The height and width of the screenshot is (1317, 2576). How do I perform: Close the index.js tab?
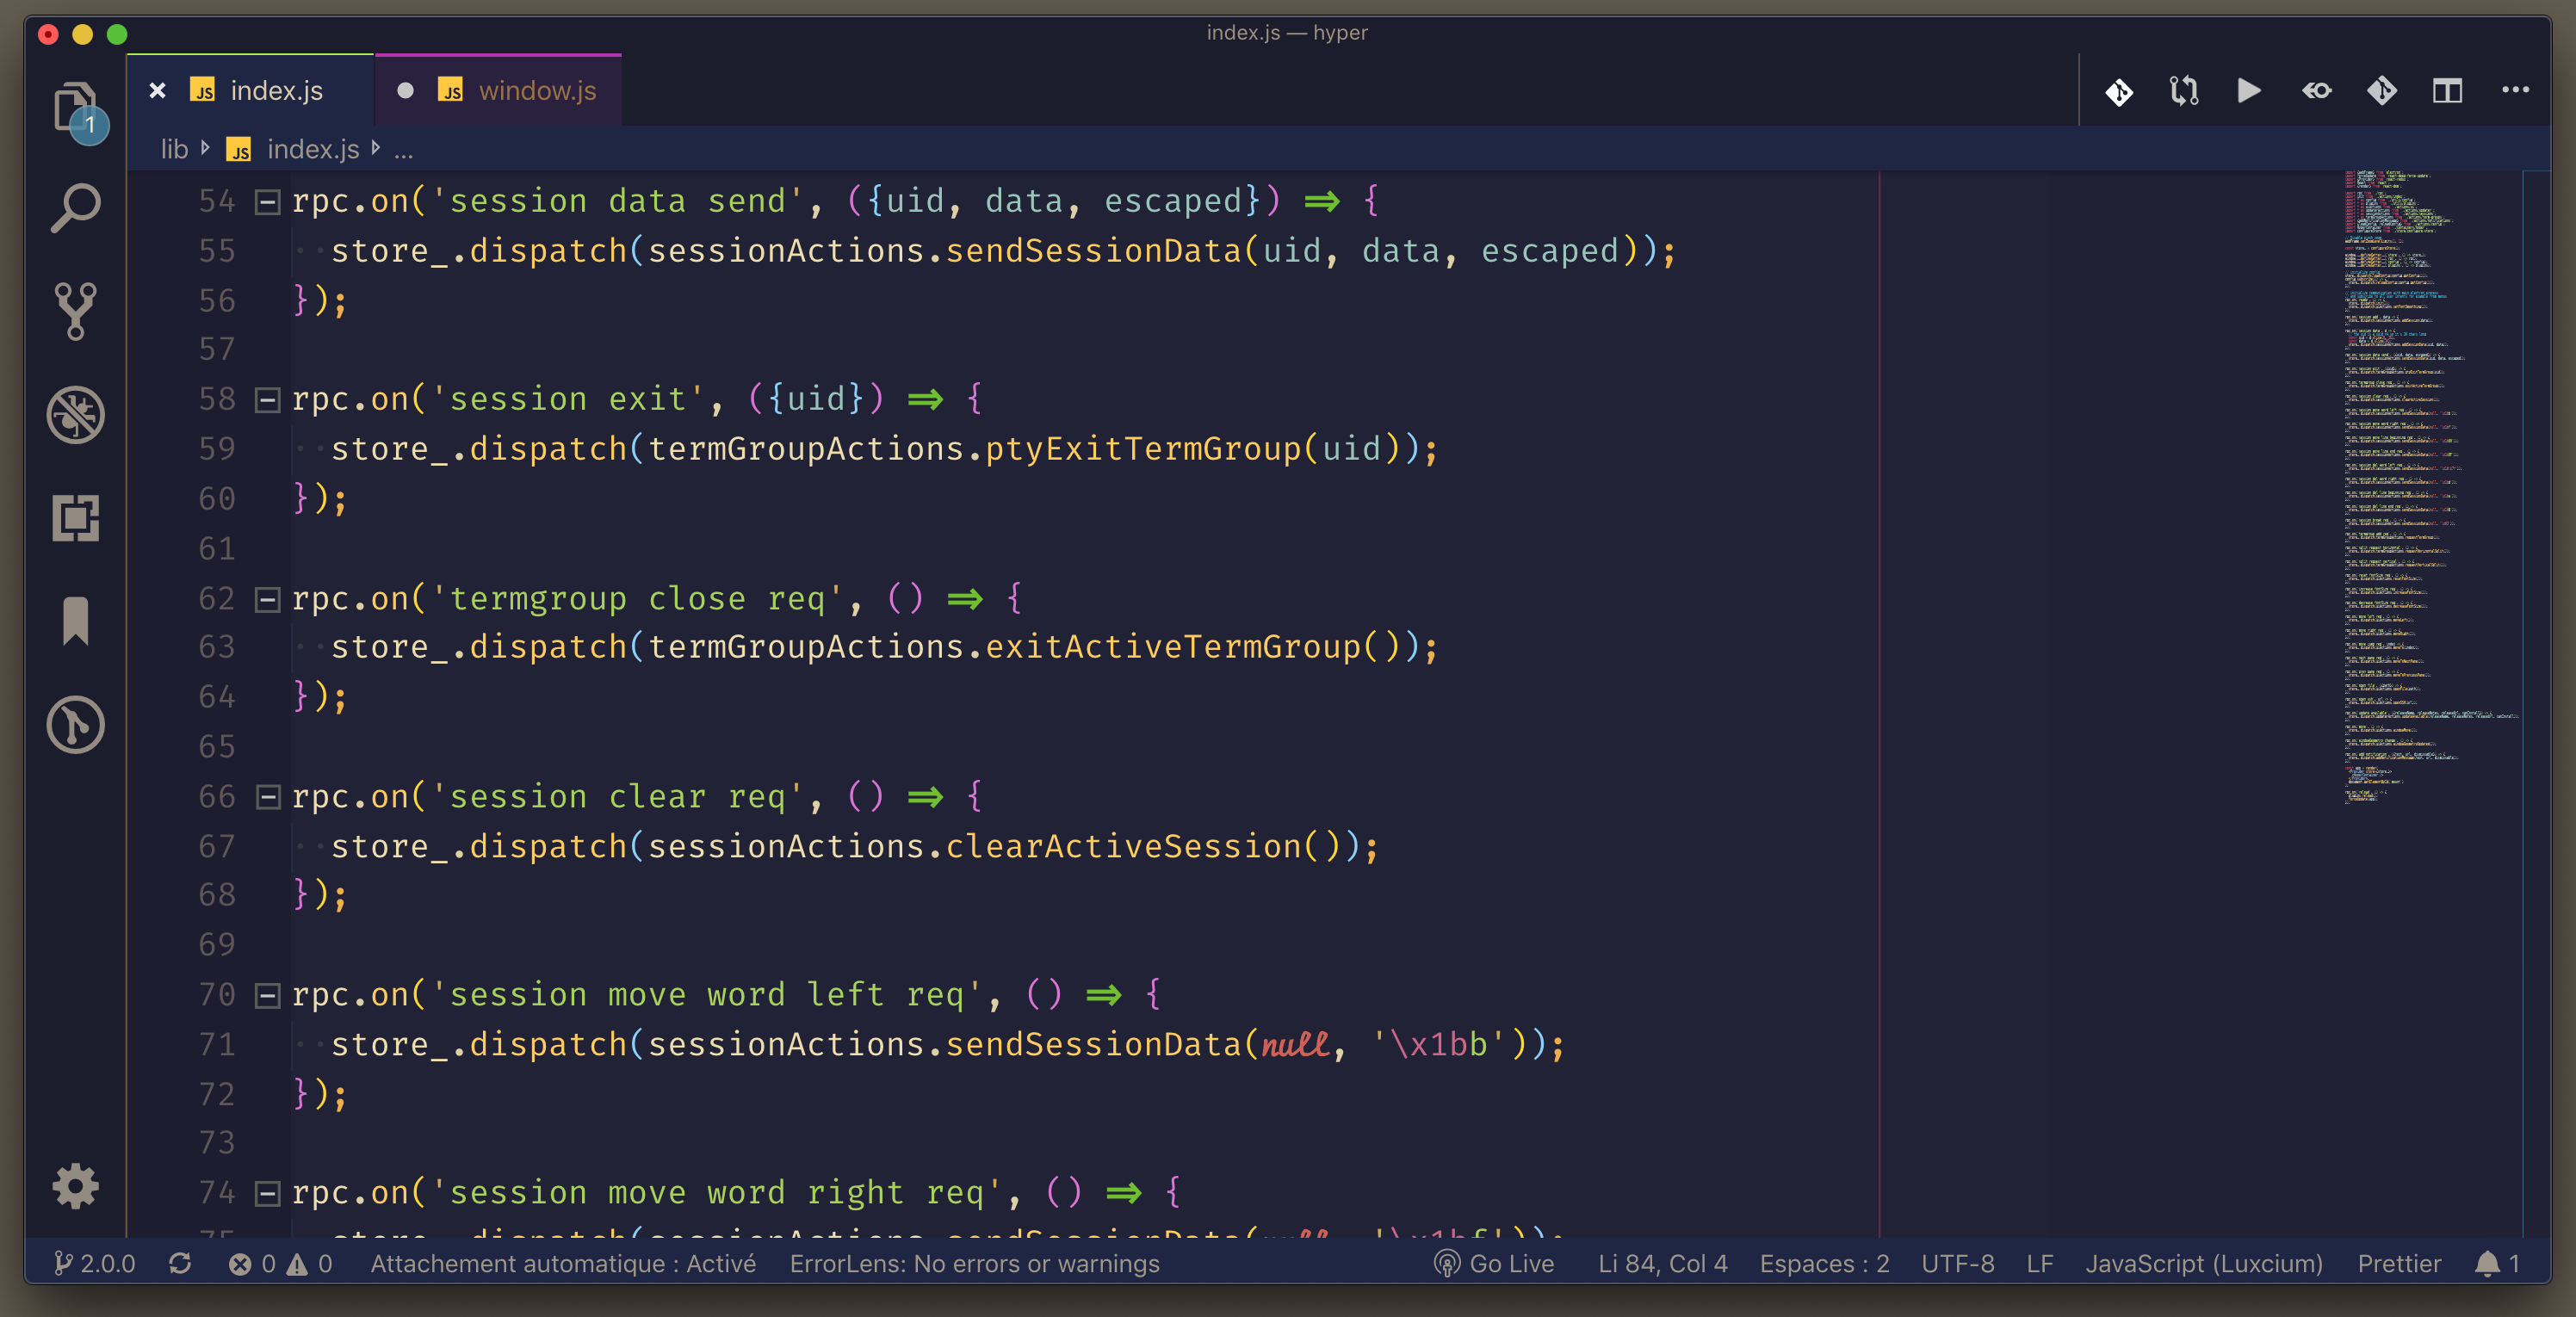157,91
